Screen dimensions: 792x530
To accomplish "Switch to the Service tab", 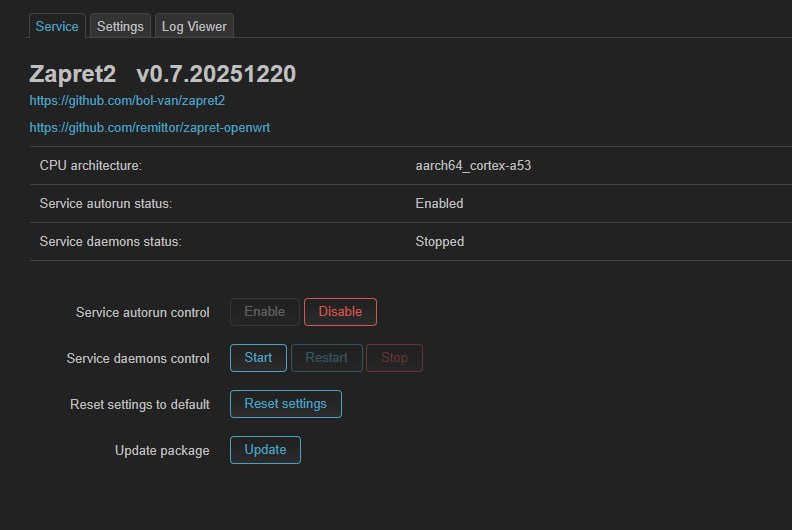I will click(x=57, y=26).
